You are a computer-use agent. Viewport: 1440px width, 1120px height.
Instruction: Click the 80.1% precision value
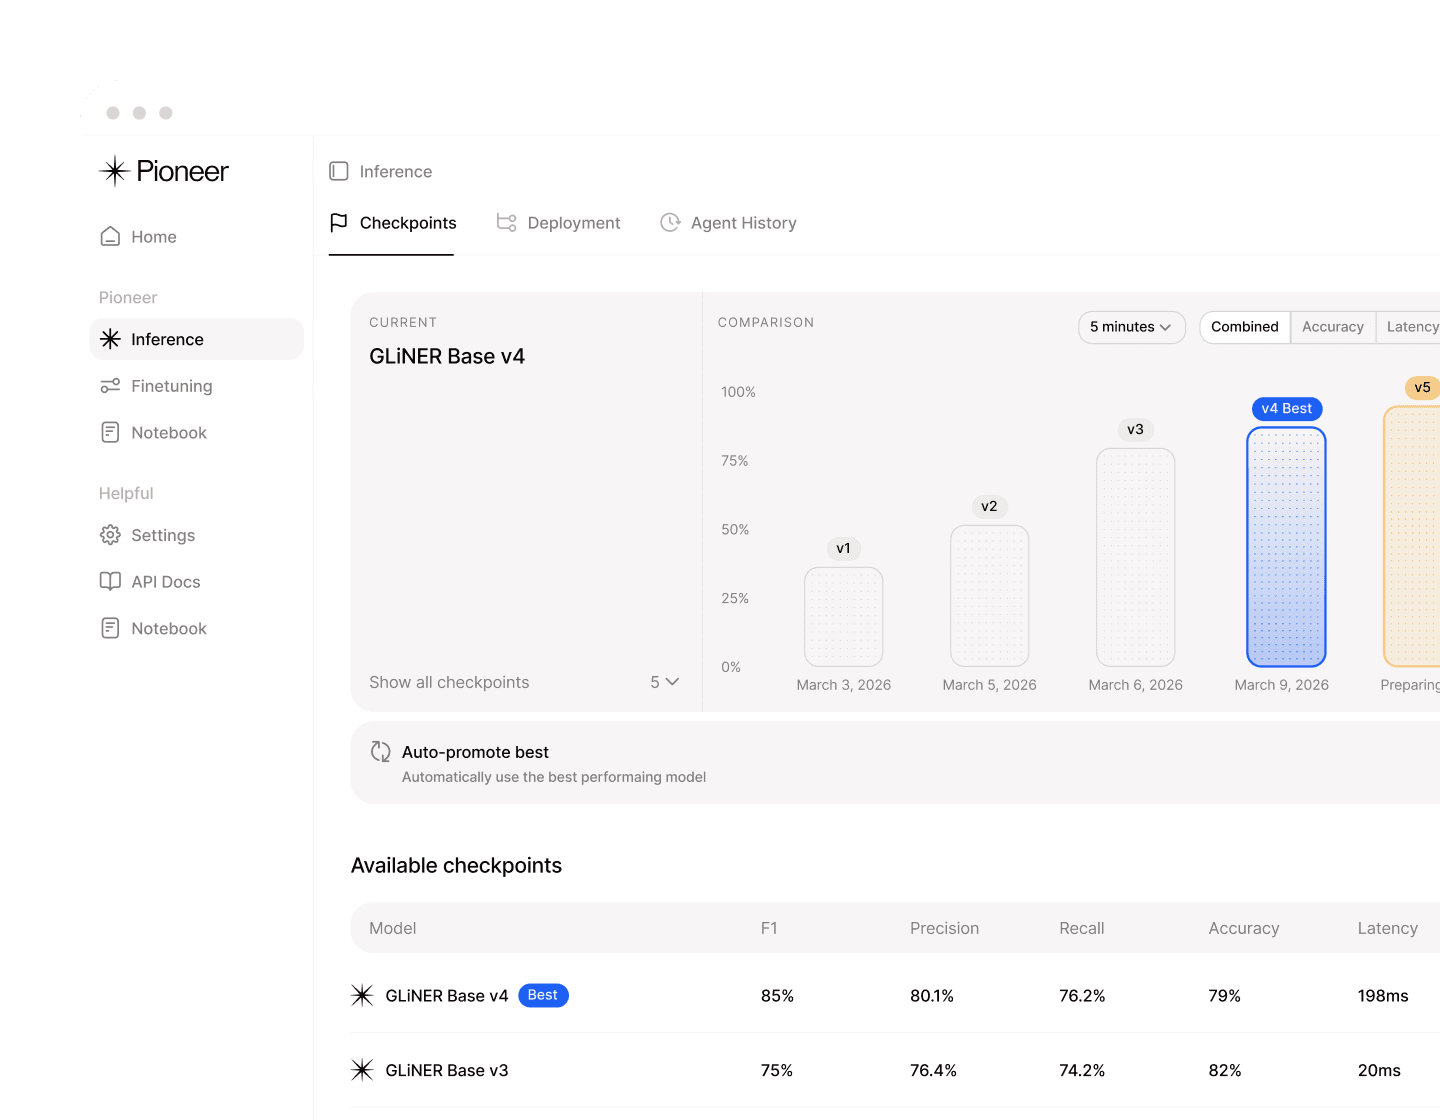pyautogui.click(x=932, y=996)
